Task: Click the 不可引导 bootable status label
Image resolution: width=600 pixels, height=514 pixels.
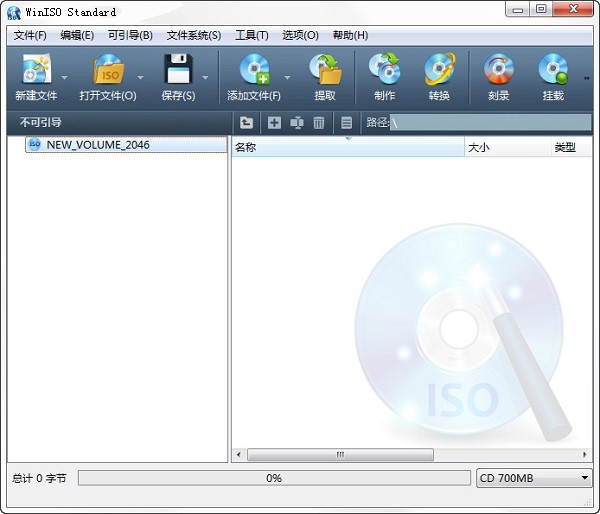Action: (41, 122)
